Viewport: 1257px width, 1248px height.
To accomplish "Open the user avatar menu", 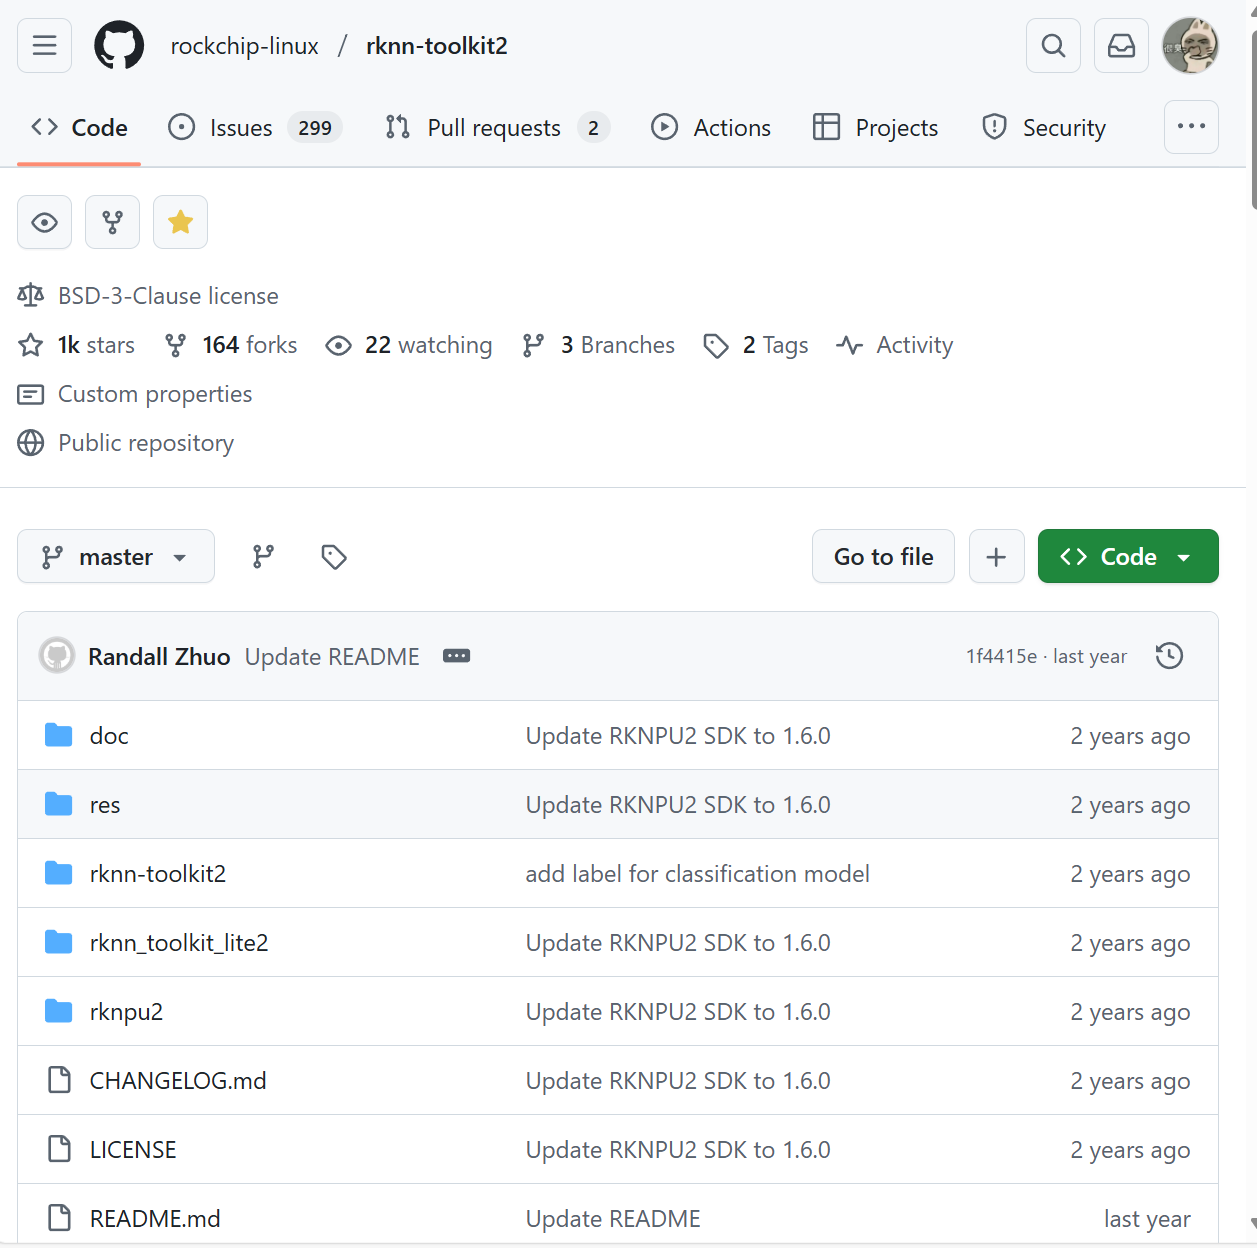I will pyautogui.click(x=1190, y=45).
